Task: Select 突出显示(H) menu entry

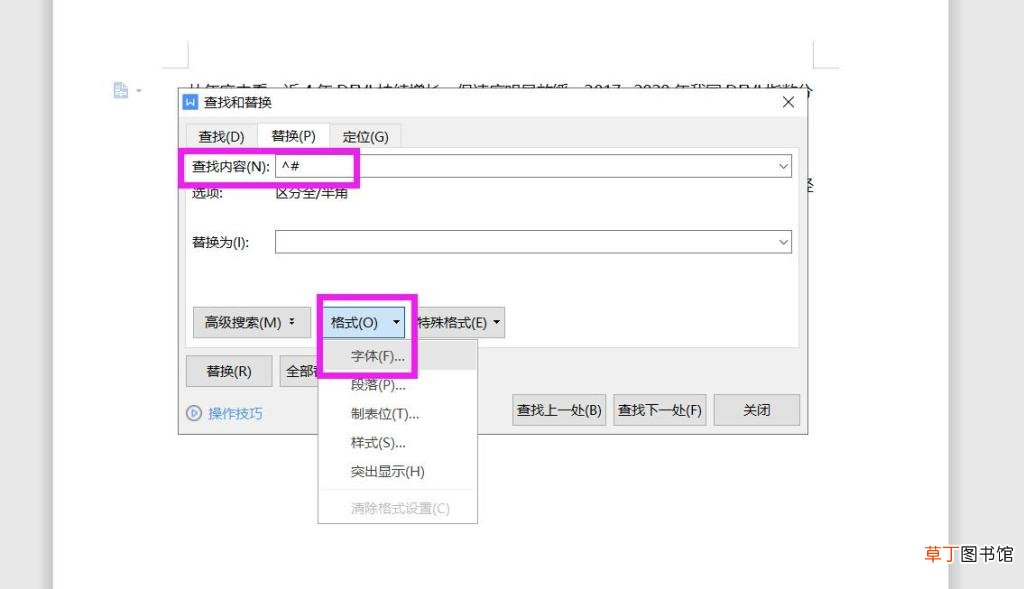Action: point(397,471)
